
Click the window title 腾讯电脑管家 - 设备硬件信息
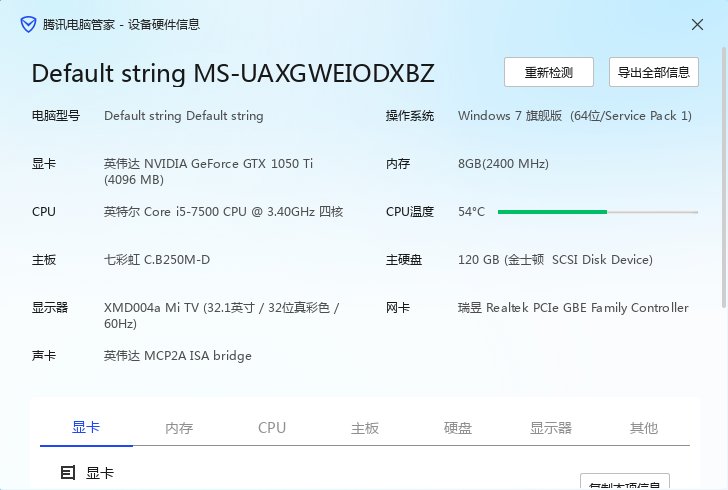pyautogui.click(x=121, y=25)
